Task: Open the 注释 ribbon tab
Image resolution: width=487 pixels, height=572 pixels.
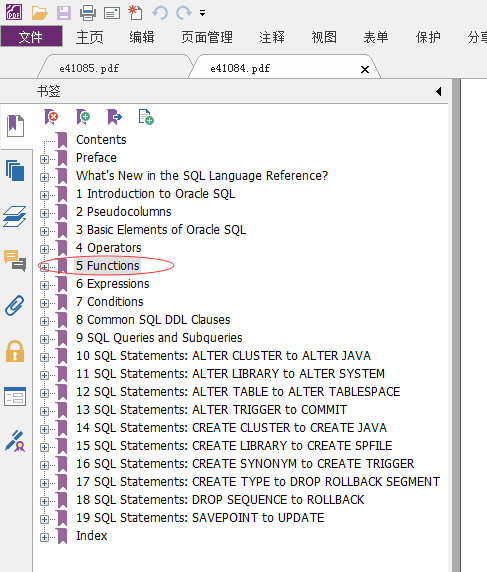Action: pyautogui.click(x=272, y=37)
